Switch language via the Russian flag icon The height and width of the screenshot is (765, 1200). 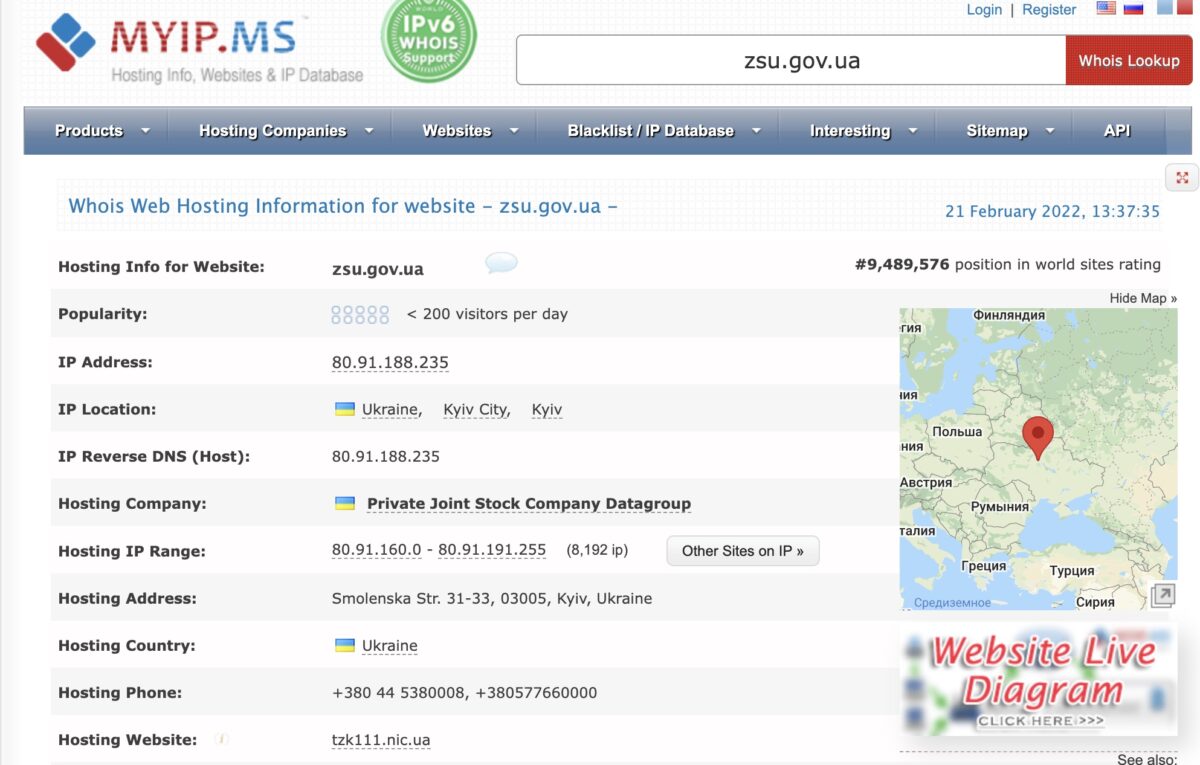(x=1133, y=8)
